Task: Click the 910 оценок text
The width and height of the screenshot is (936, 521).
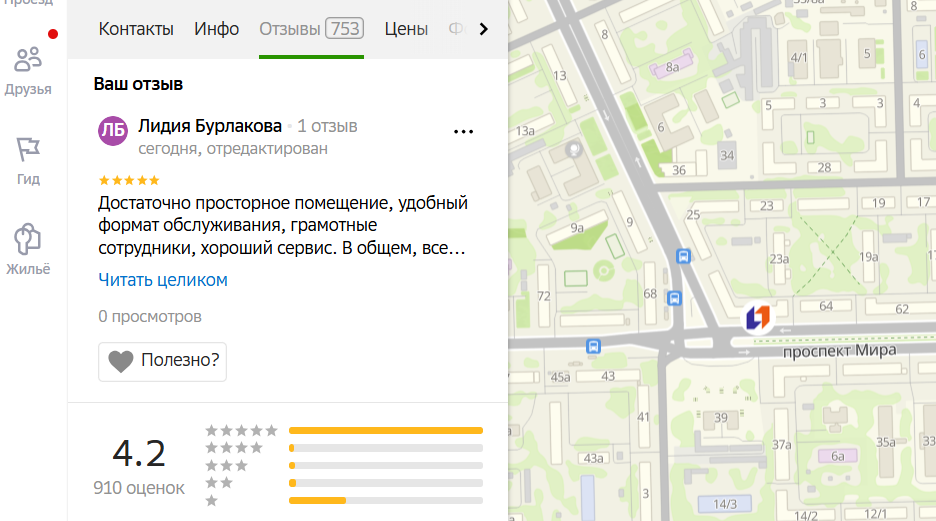Action: [x=139, y=488]
